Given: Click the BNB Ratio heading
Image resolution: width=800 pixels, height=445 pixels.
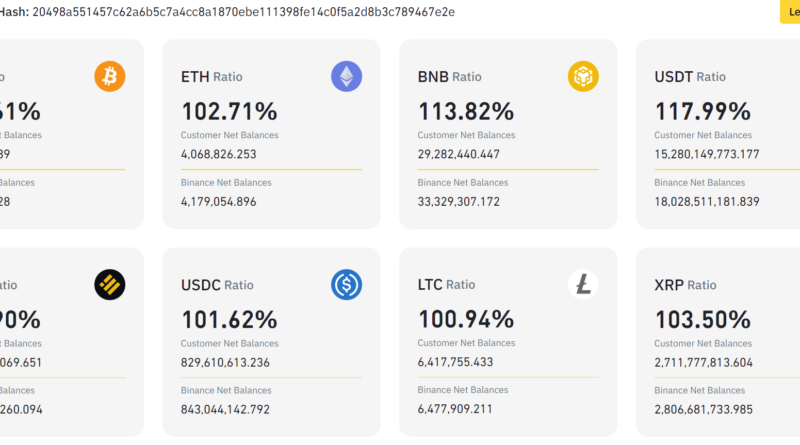Looking at the screenshot, I should click(450, 77).
